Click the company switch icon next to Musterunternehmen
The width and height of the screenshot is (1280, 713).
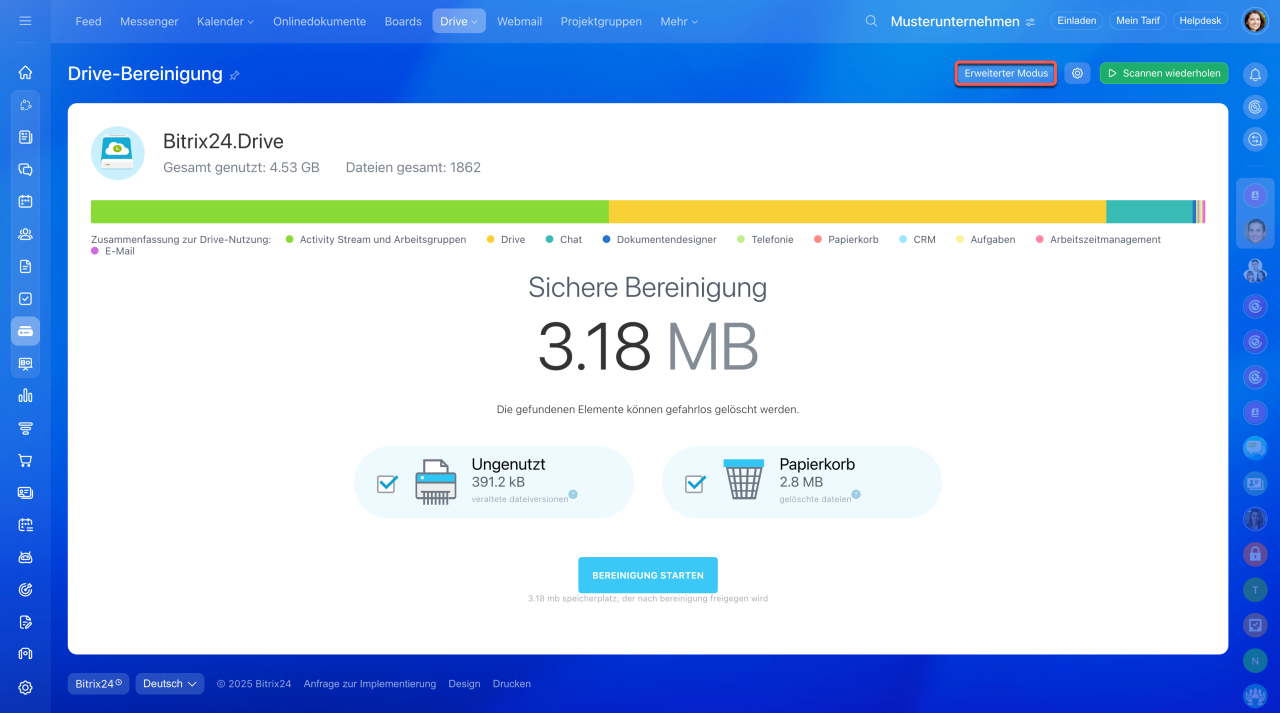point(1030,22)
